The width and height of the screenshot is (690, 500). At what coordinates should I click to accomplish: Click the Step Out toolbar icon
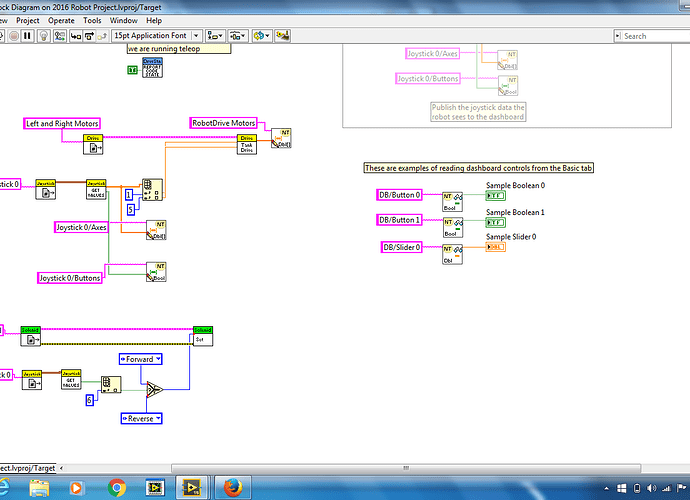102,36
